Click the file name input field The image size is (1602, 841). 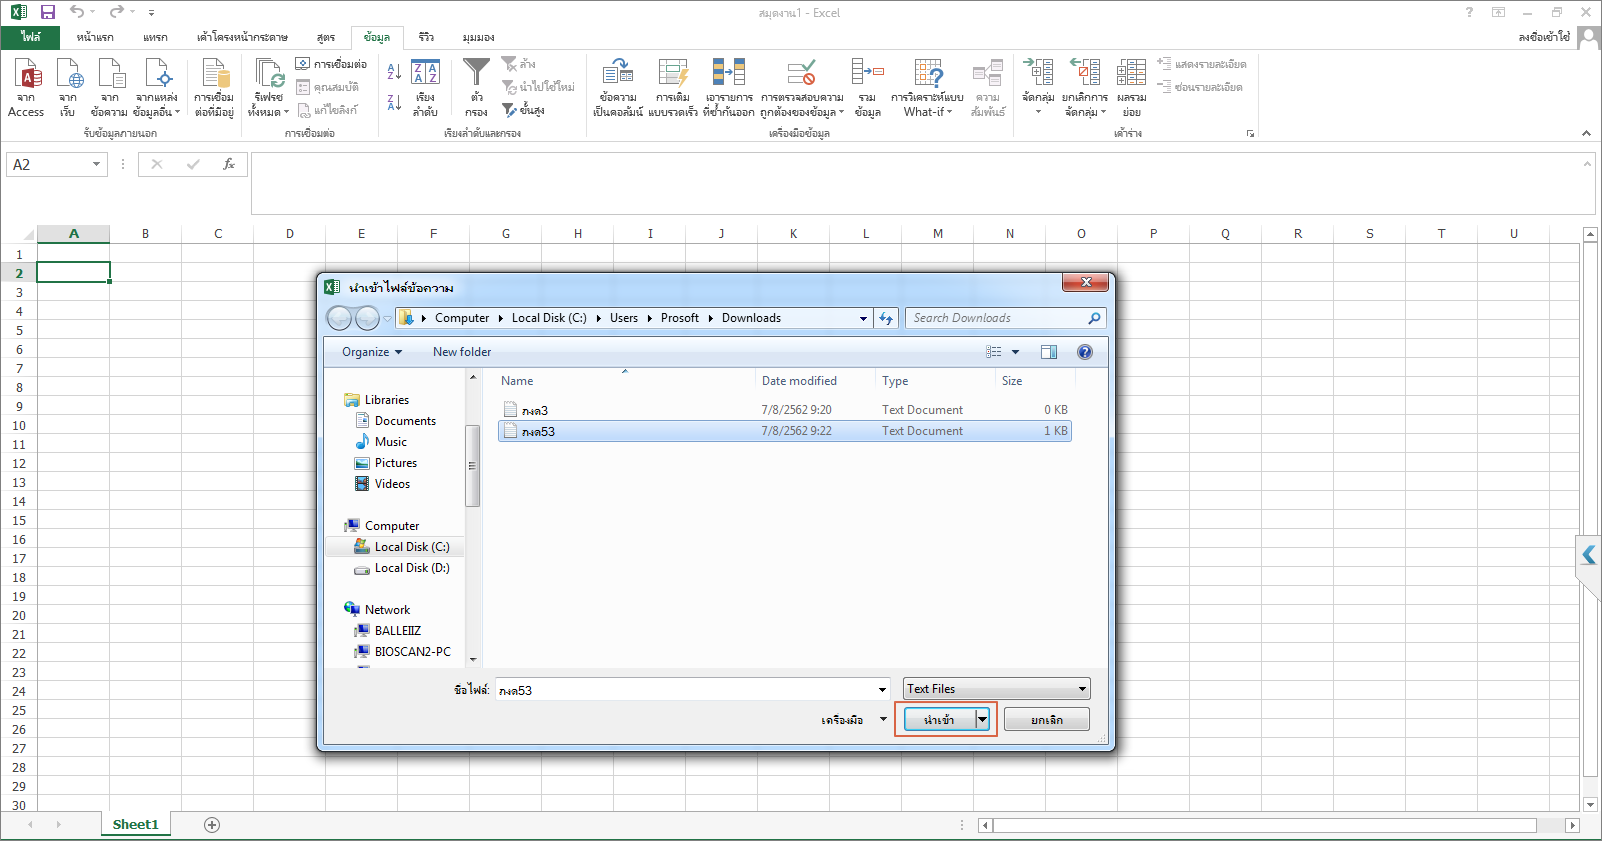(x=685, y=689)
